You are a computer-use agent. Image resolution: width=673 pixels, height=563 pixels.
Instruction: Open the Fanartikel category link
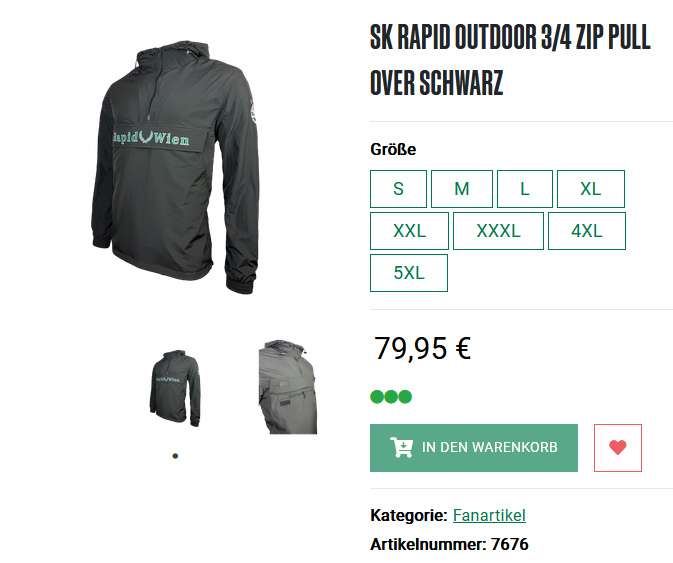coord(489,515)
